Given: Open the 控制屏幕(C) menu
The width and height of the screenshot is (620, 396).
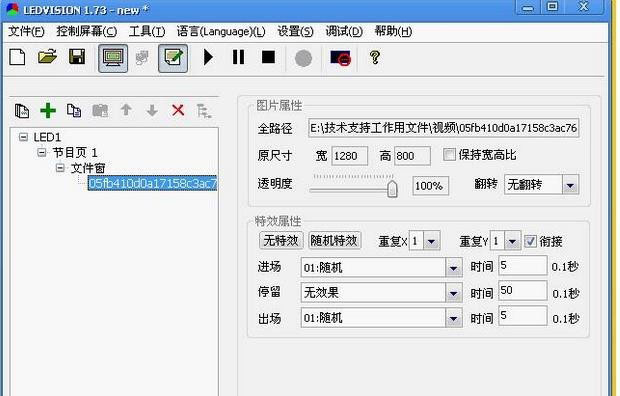Looking at the screenshot, I should click(x=87, y=31).
